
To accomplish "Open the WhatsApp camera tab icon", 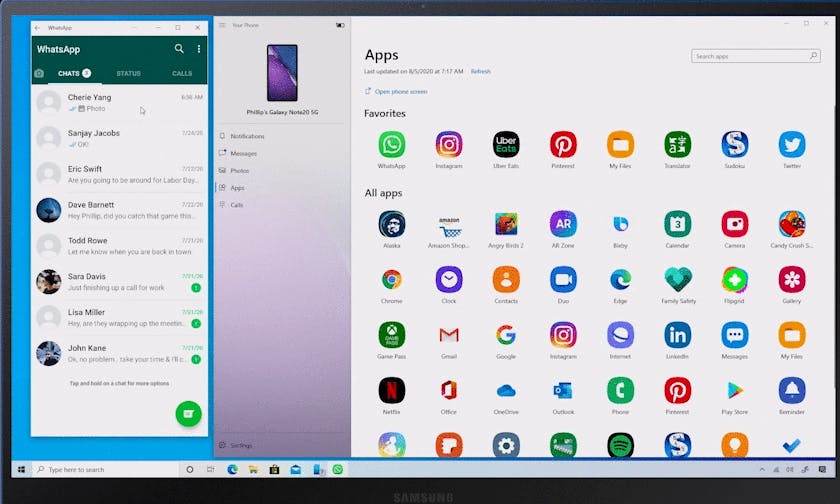I will (x=39, y=73).
